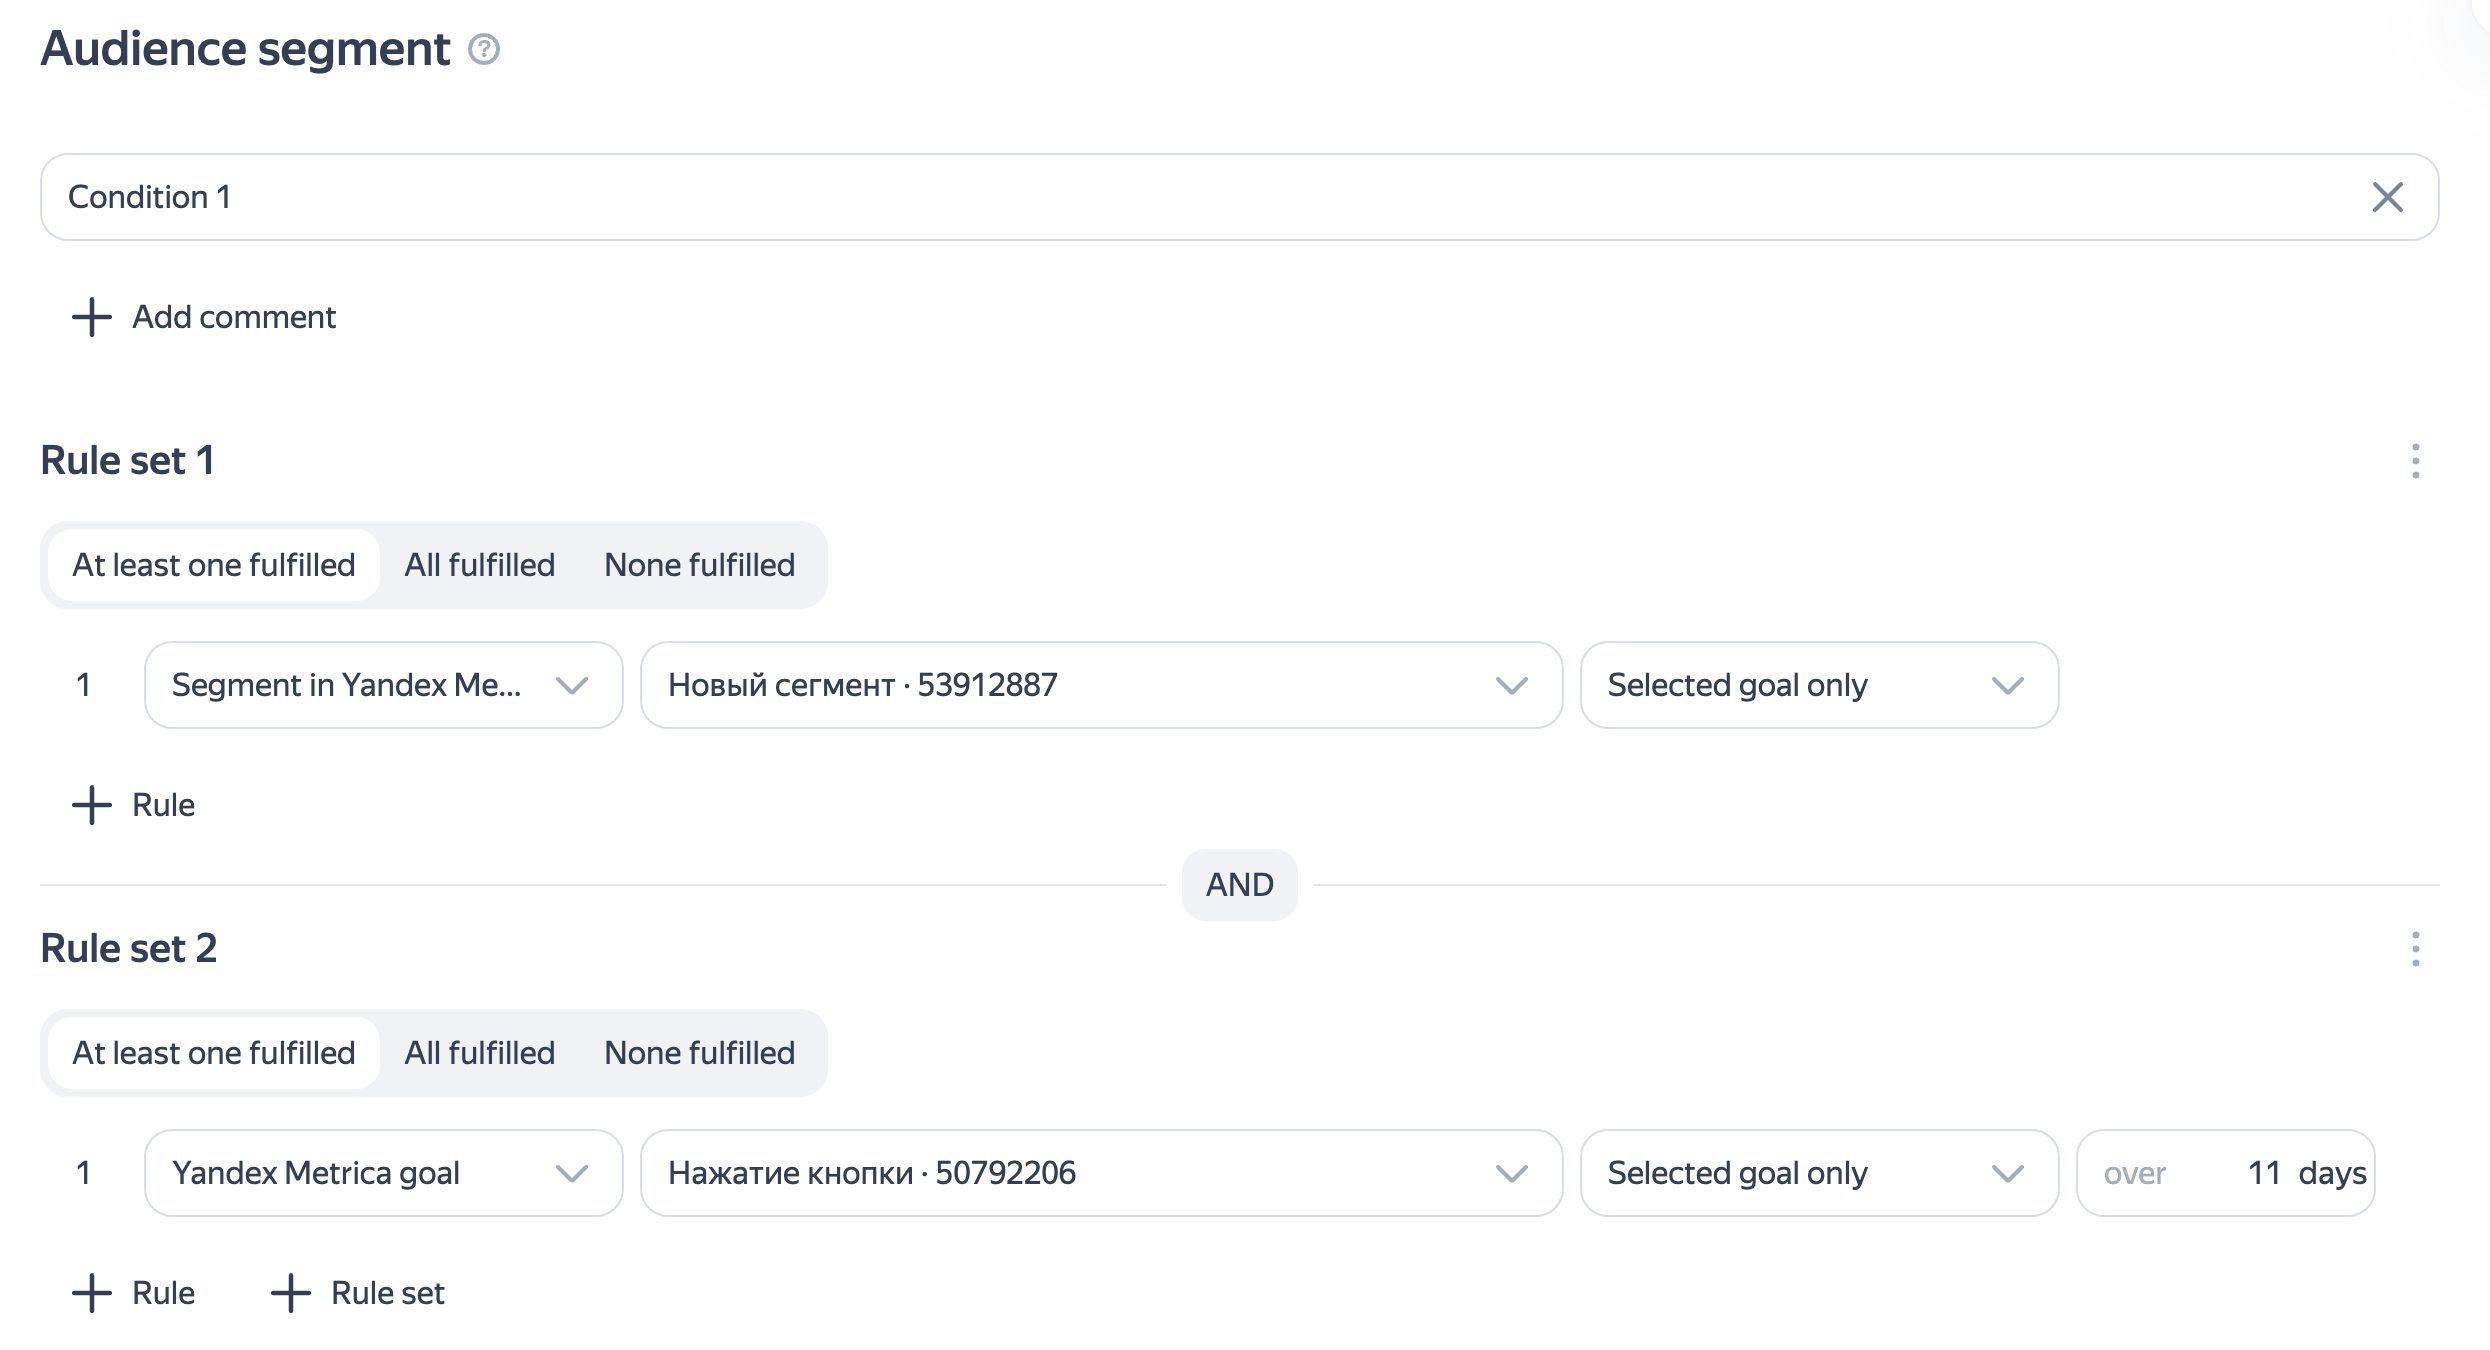Open Rule set 2 three-dot menu
Image resolution: width=2490 pixels, height=1350 pixels.
2415,949
